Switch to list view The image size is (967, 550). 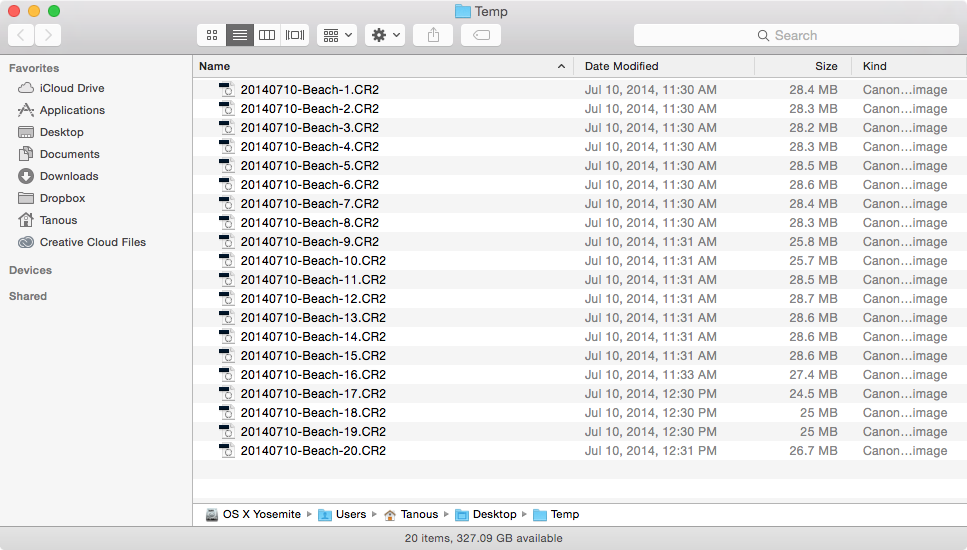239,35
